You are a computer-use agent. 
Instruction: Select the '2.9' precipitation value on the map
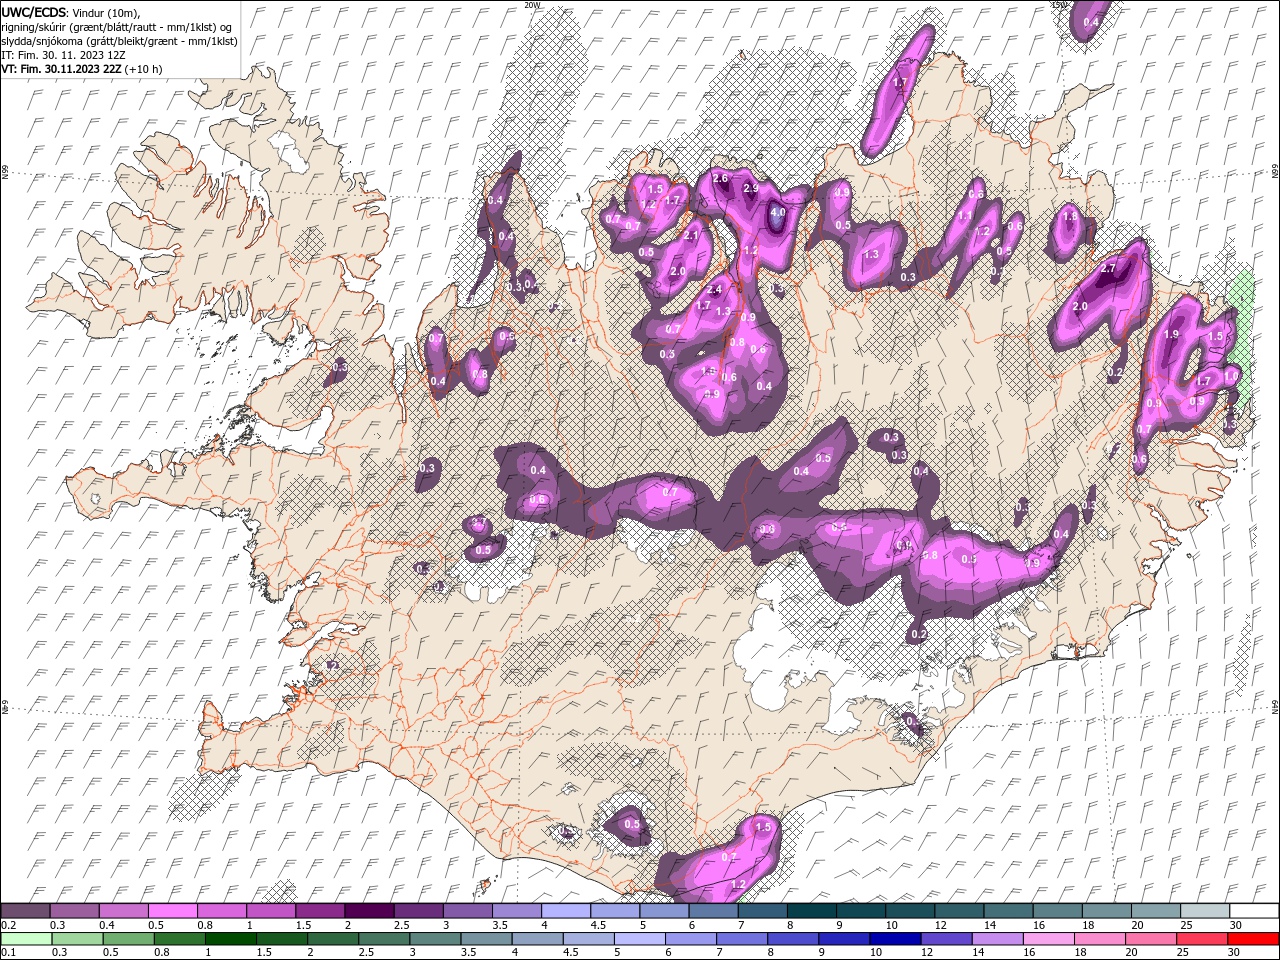751,188
